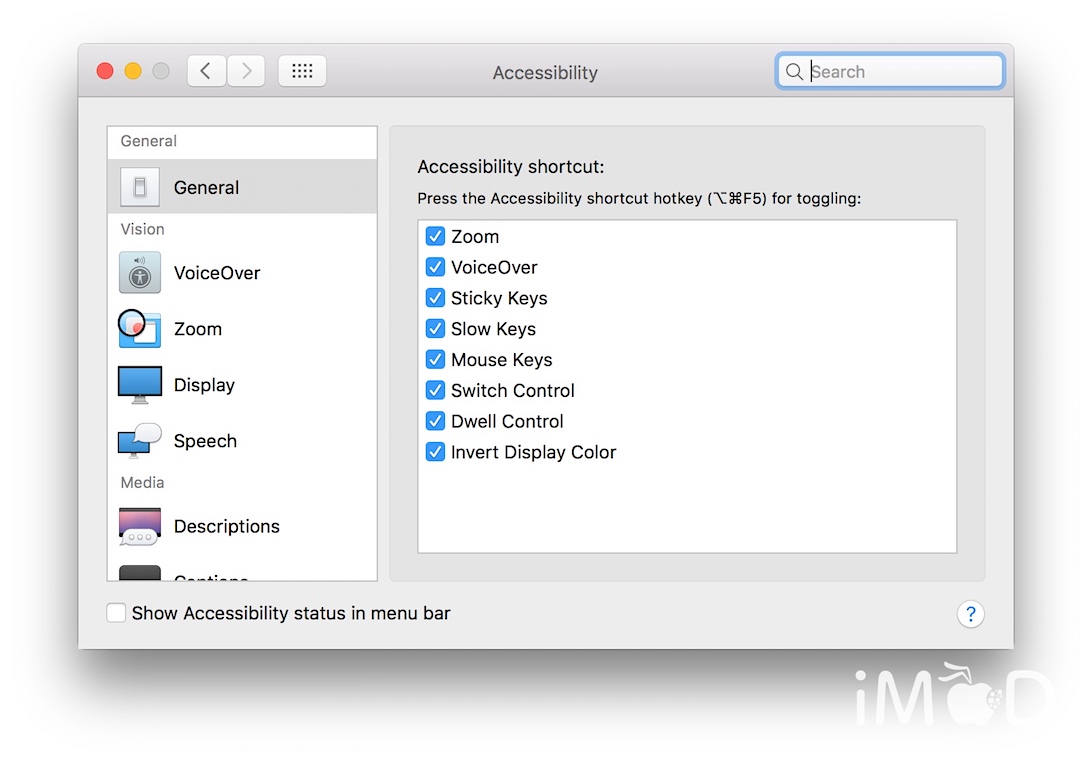1092x761 pixels.
Task: Open Zoom settings from the sidebar
Action: pyautogui.click(x=139, y=328)
